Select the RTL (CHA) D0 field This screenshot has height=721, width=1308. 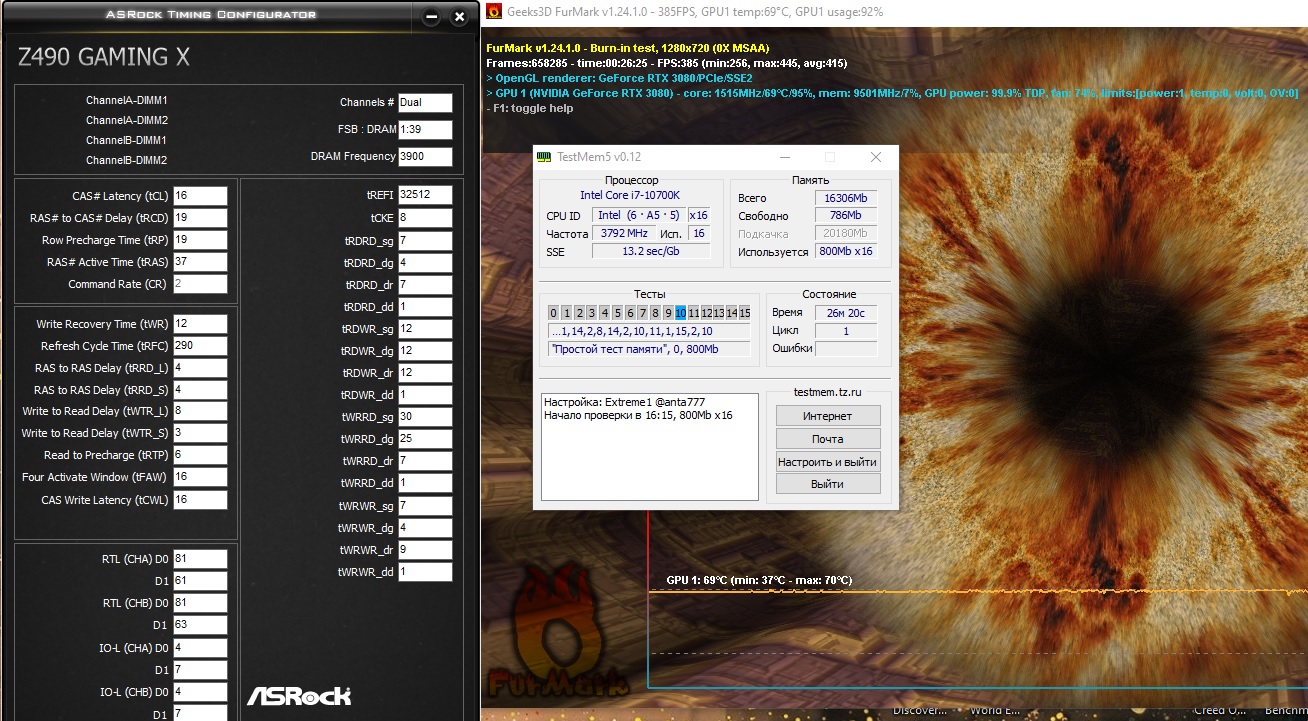(x=200, y=559)
